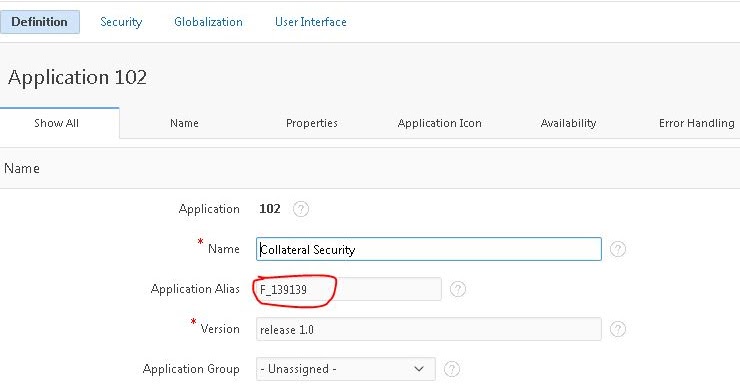Switch to the Security tab
Viewport: 740px width, 388px height.
coord(121,22)
